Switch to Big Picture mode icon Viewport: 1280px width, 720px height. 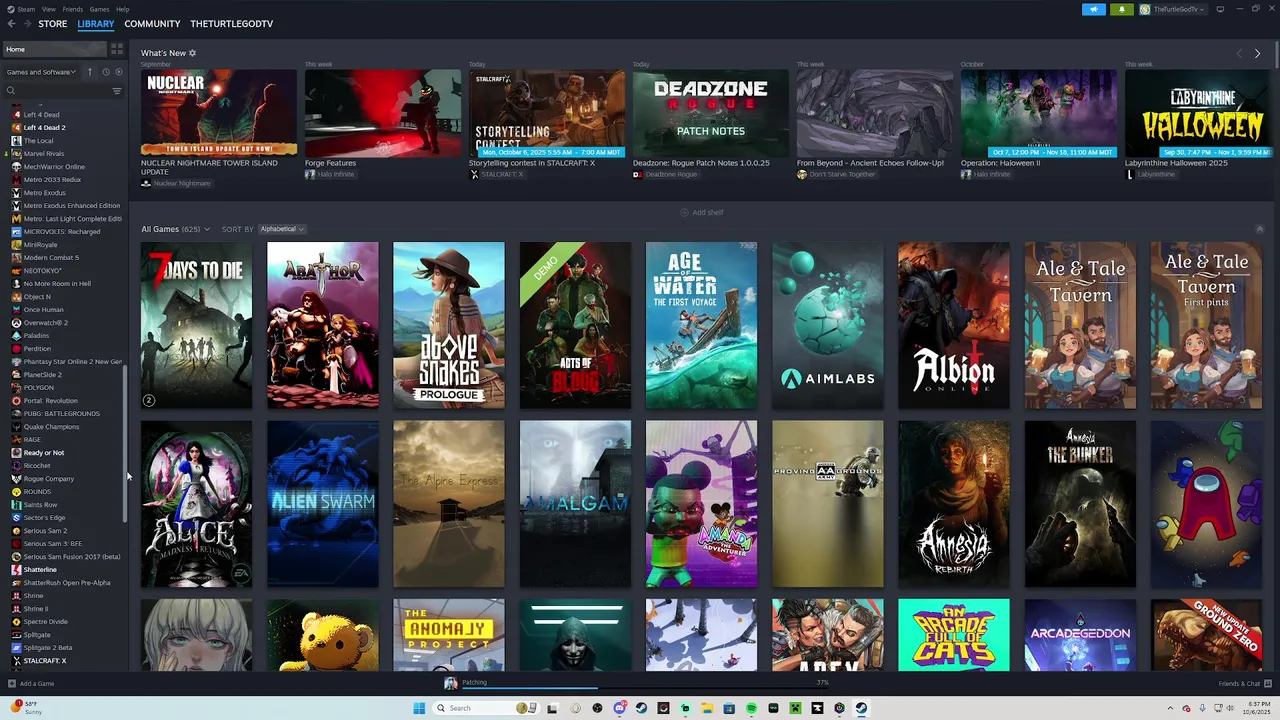click(1219, 9)
